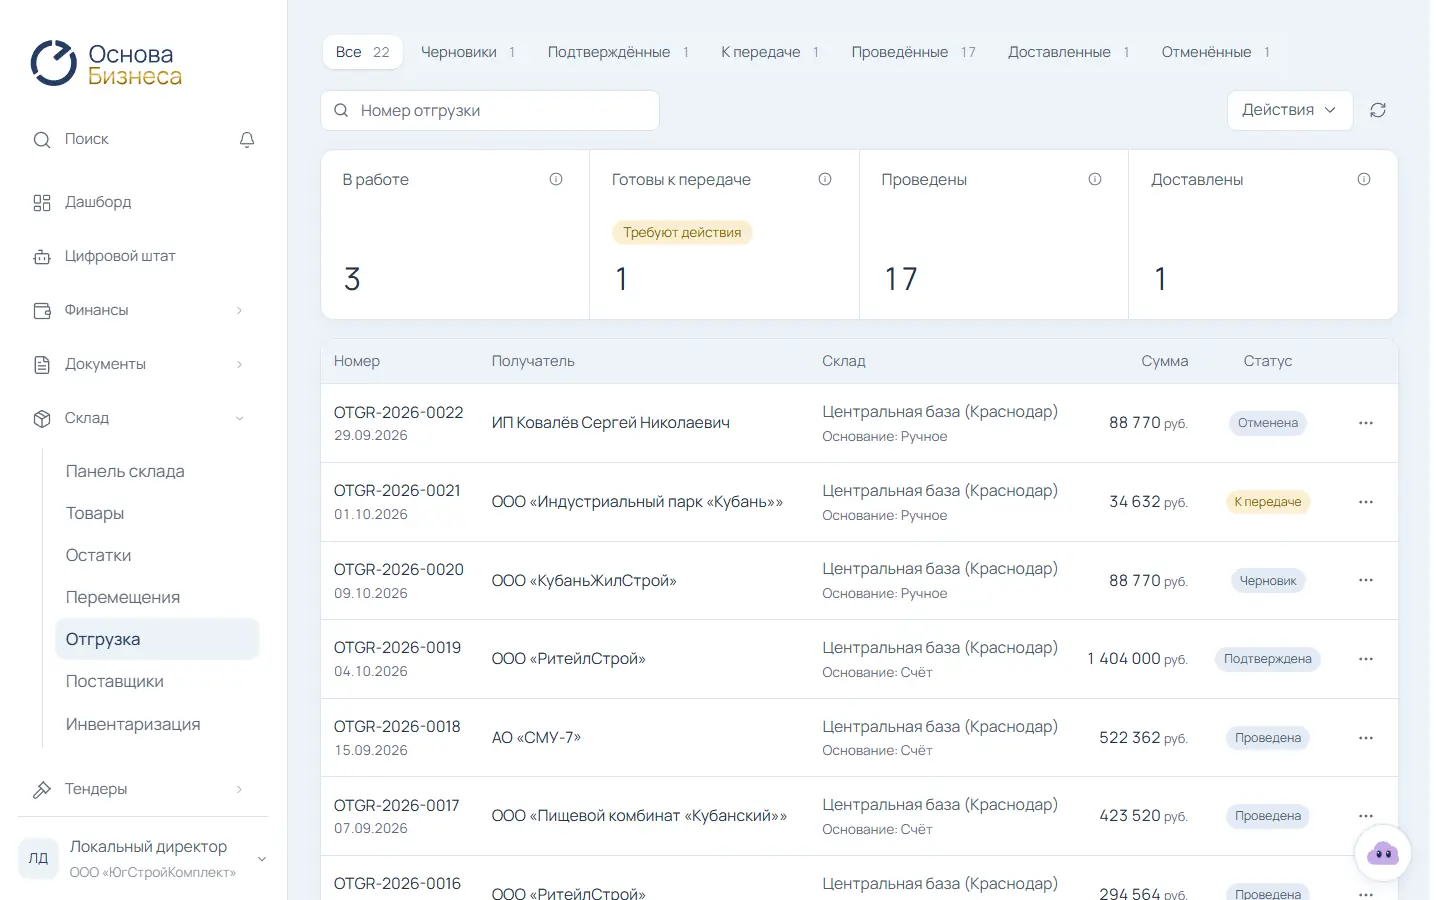Open row menu for OTGR-2026-0022
1440x900 pixels.
coord(1366,423)
